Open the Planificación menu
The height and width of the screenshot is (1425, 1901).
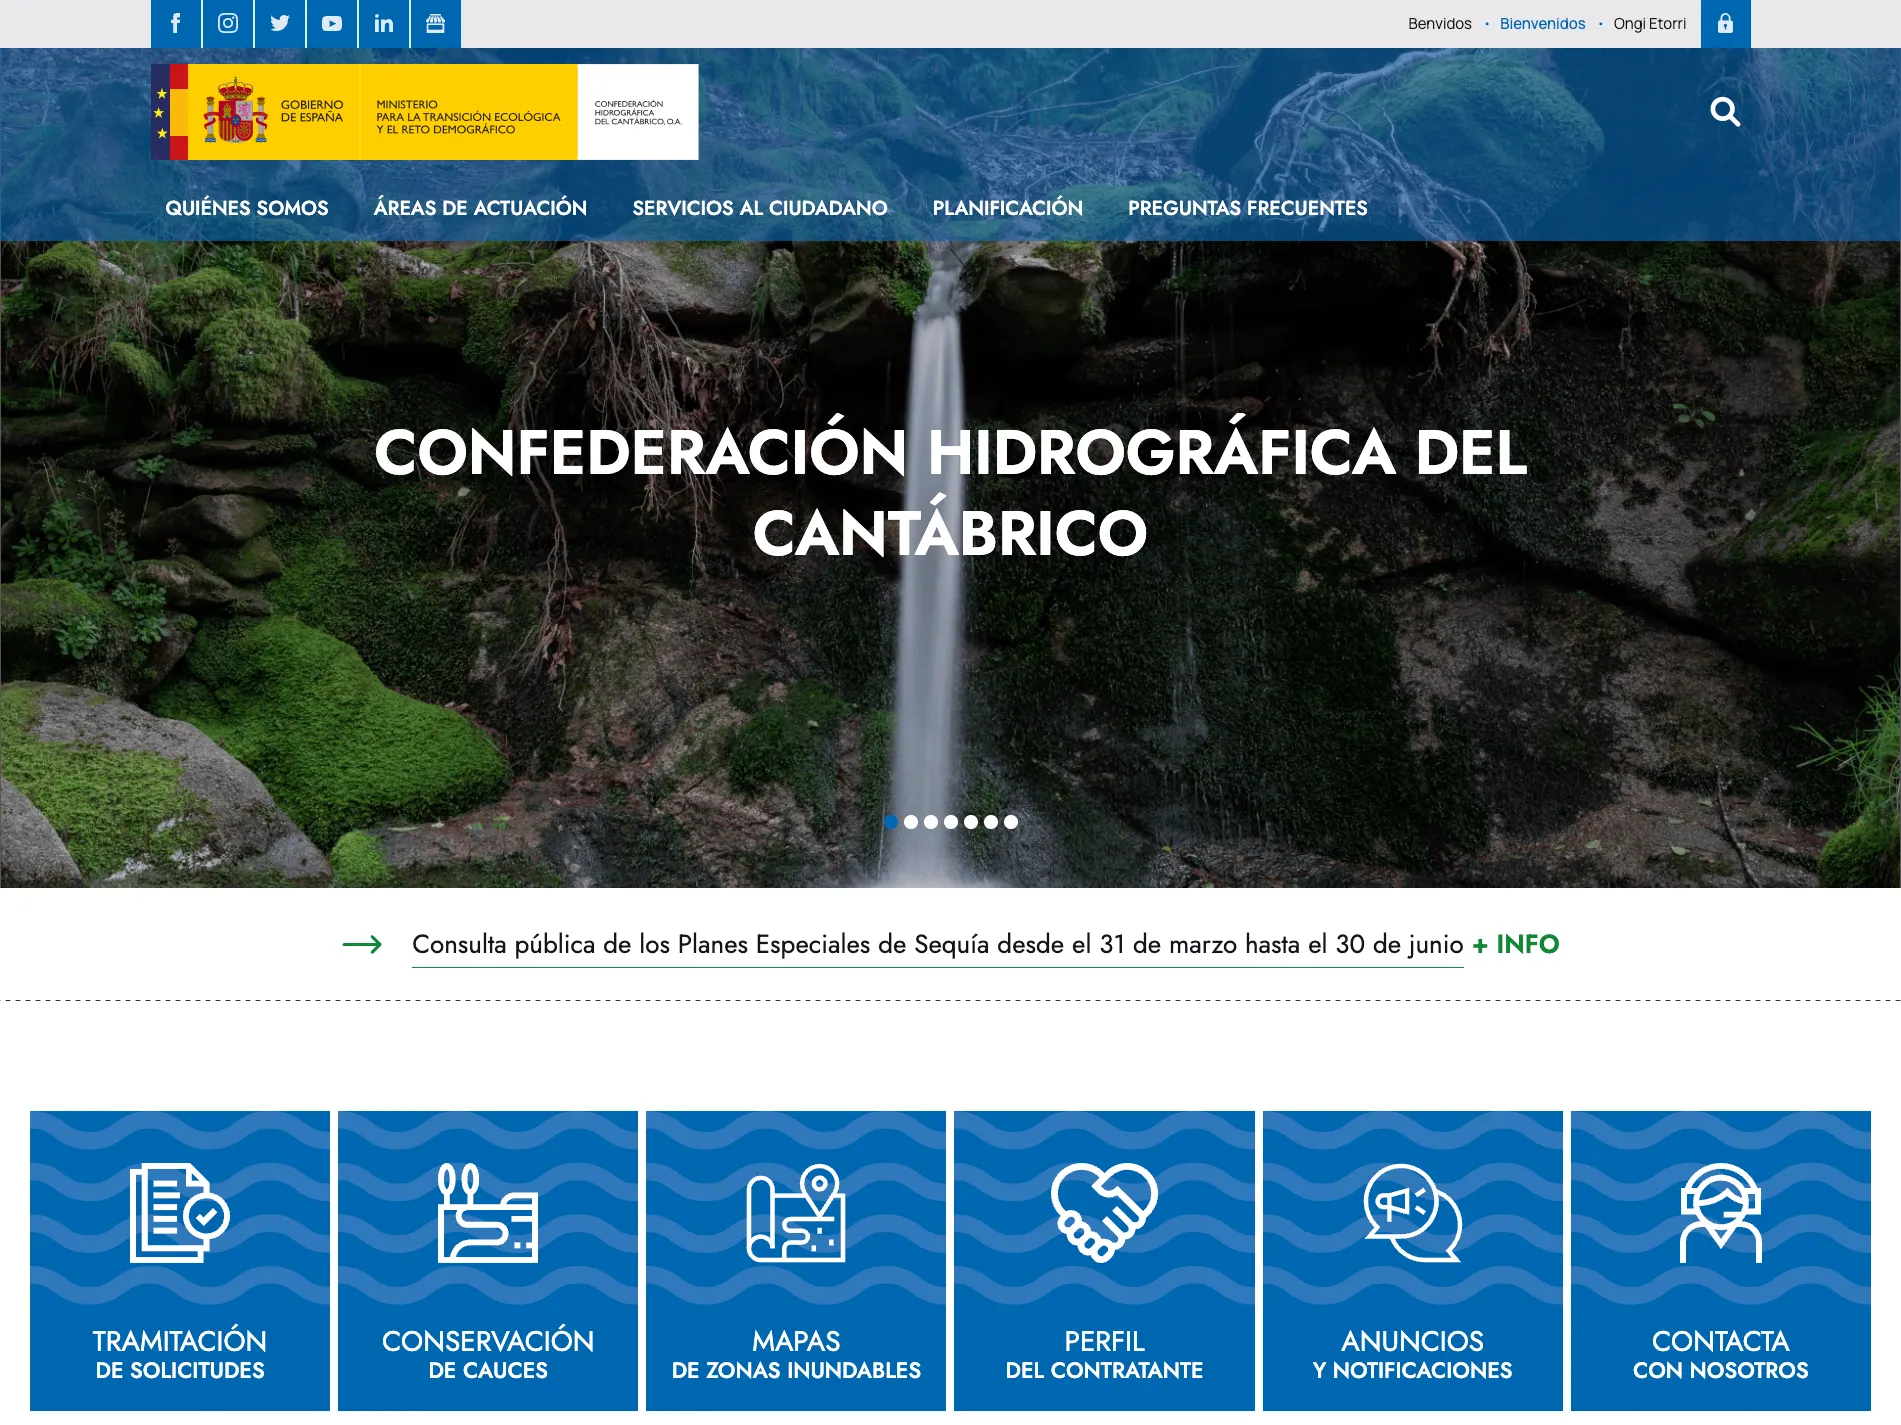click(1007, 208)
